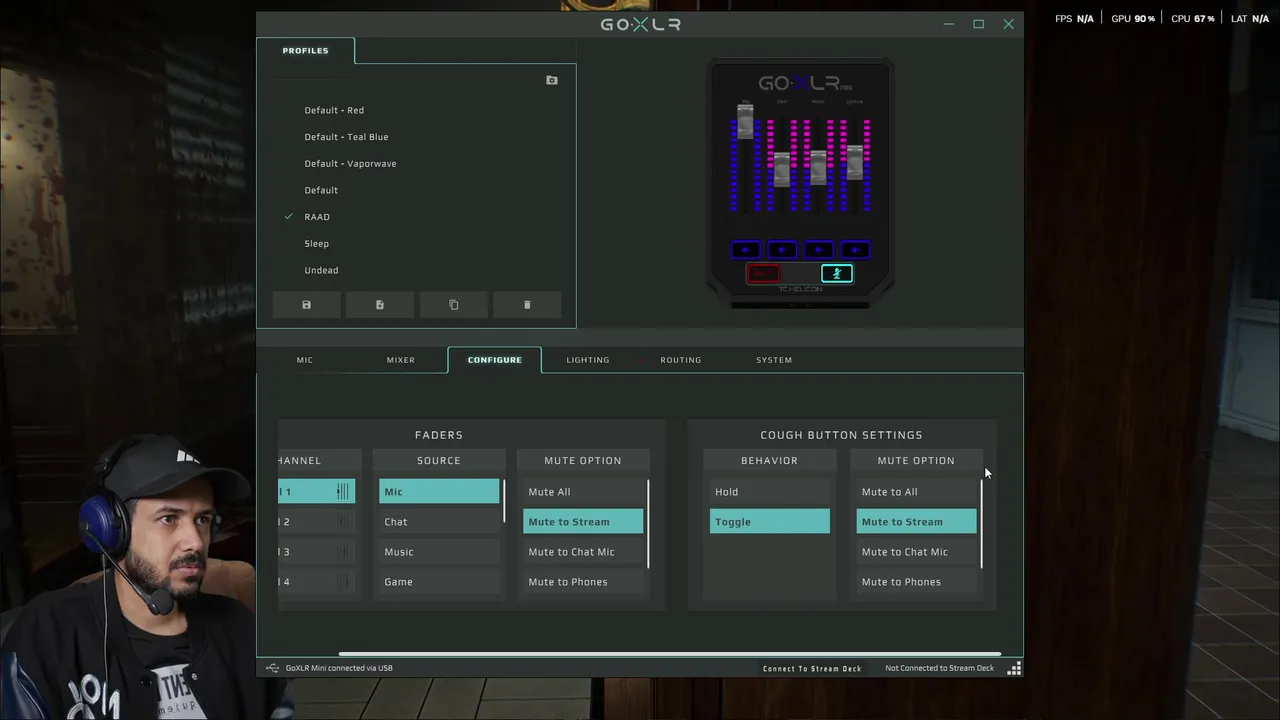The width and height of the screenshot is (1280, 720).
Task: Switch to the Lighting tab
Action: click(x=588, y=360)
